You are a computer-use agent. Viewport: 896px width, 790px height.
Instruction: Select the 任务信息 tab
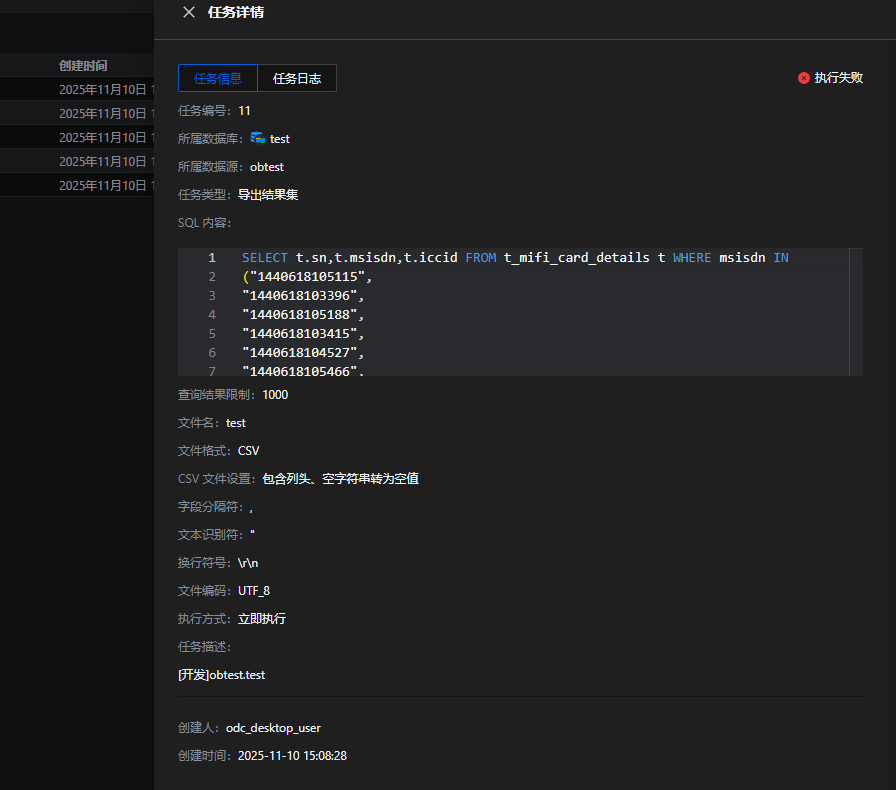pos(218,79)
